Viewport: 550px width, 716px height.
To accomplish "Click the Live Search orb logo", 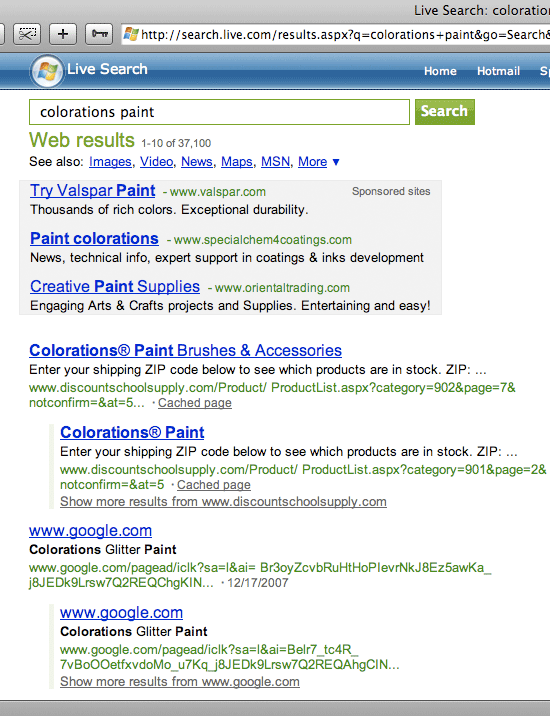I will point(47,71).
